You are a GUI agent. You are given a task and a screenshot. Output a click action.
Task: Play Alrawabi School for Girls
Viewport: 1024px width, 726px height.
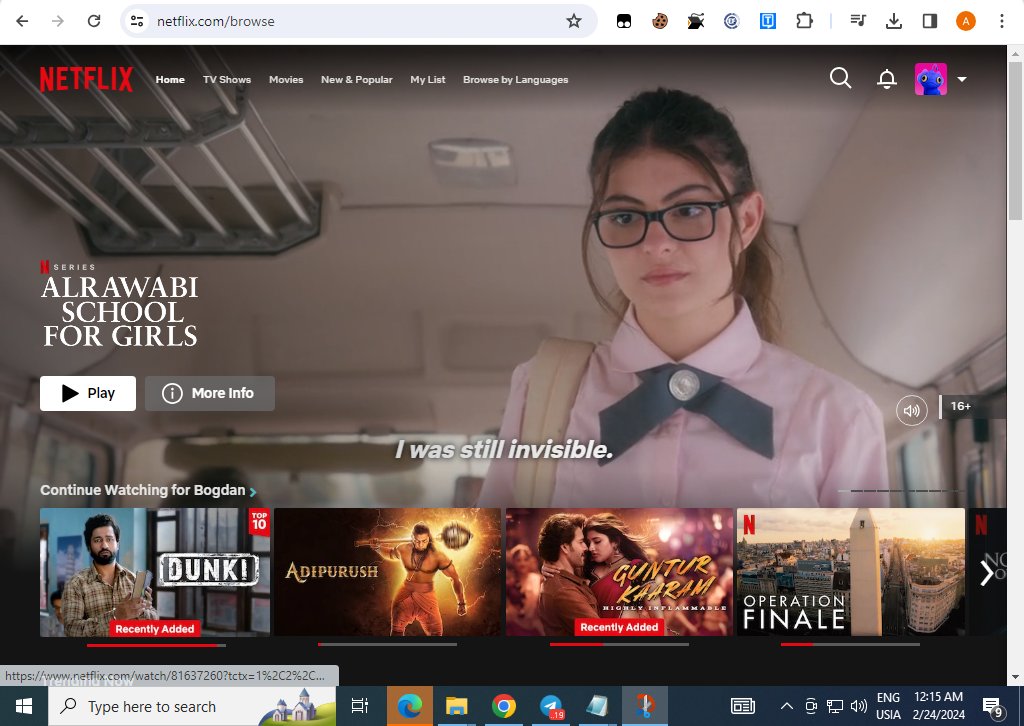click(88, 393)
